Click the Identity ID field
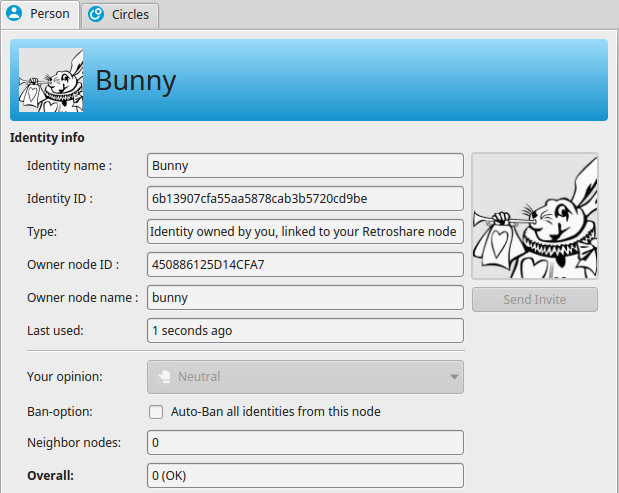 click(x=305, y=199)
